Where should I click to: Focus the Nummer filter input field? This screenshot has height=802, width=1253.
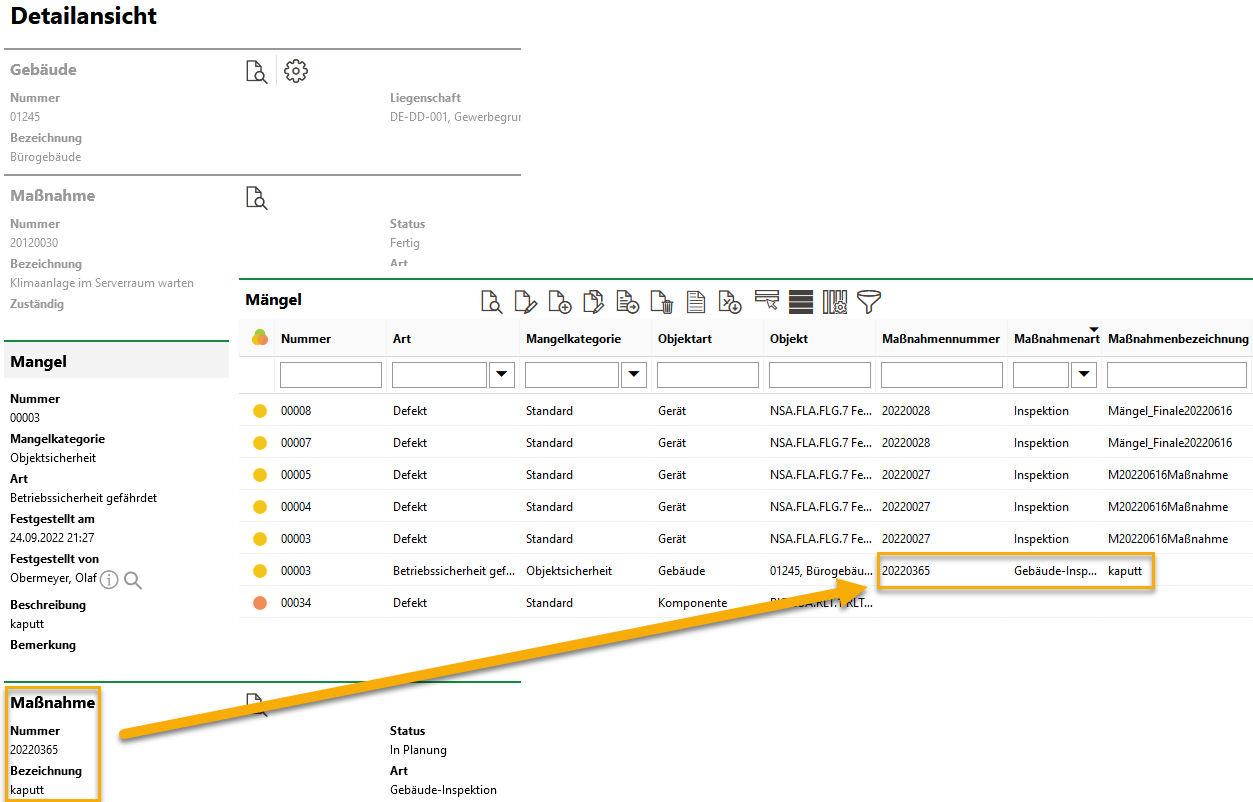pos(331,375)
